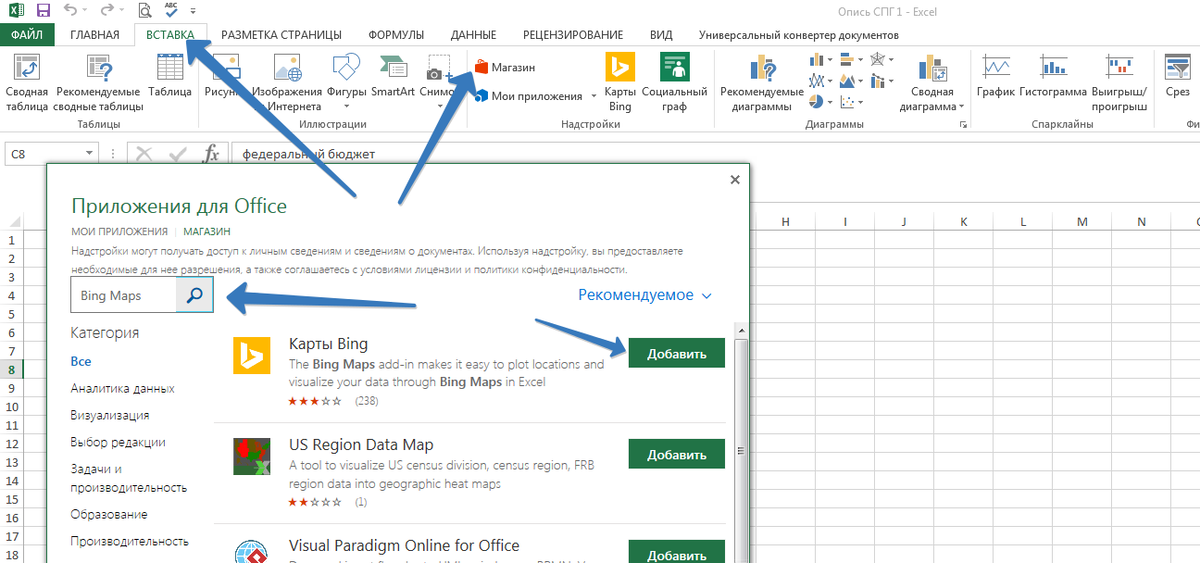1200x563 pixels.
Task: Insert a Сводная таблица pivot table
Action: [27, 83]
